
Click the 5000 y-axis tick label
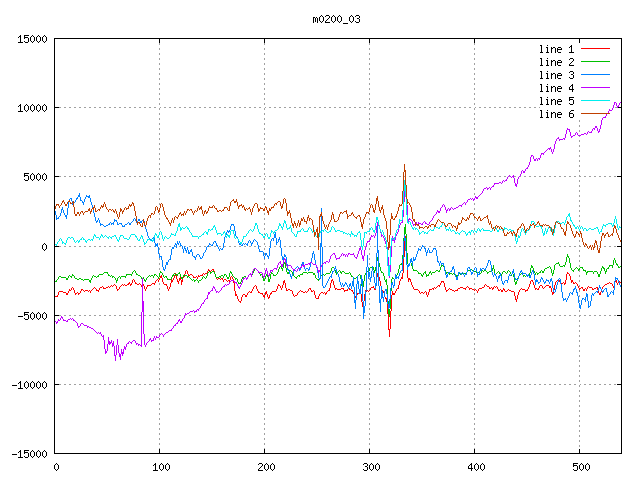tap(35, 177)
